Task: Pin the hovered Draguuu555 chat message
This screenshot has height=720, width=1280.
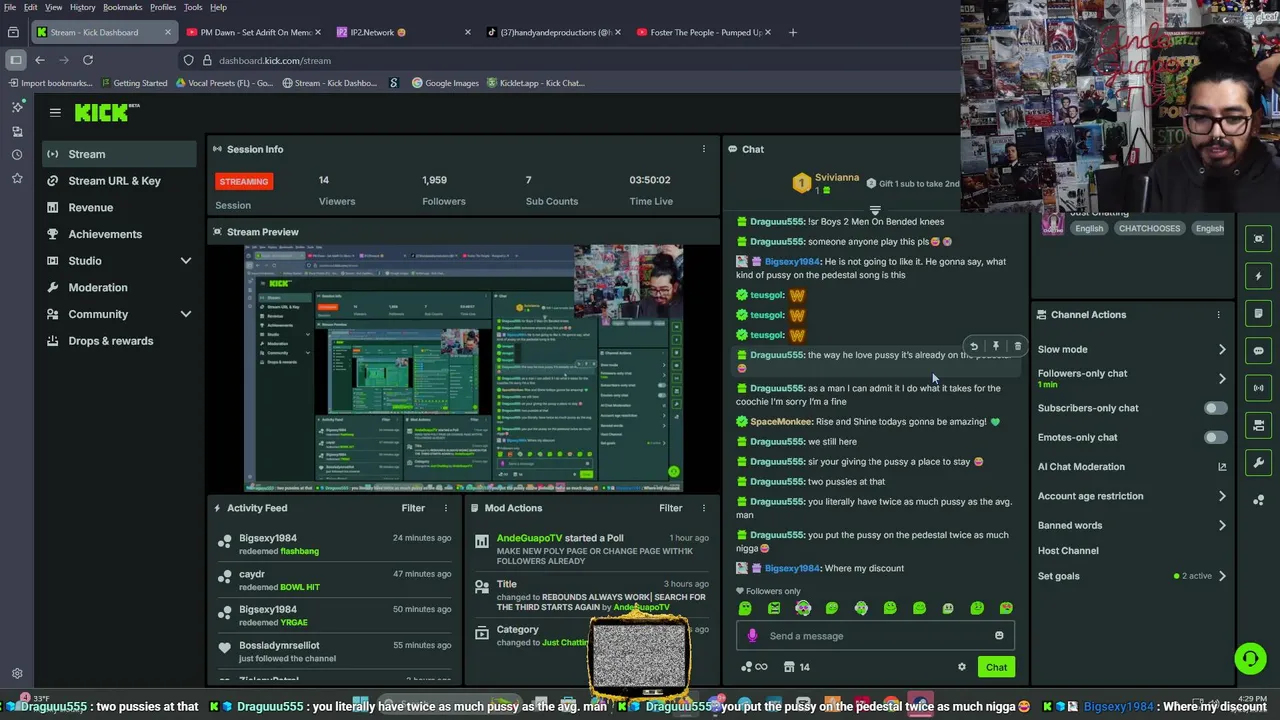Action: point(996,346)
